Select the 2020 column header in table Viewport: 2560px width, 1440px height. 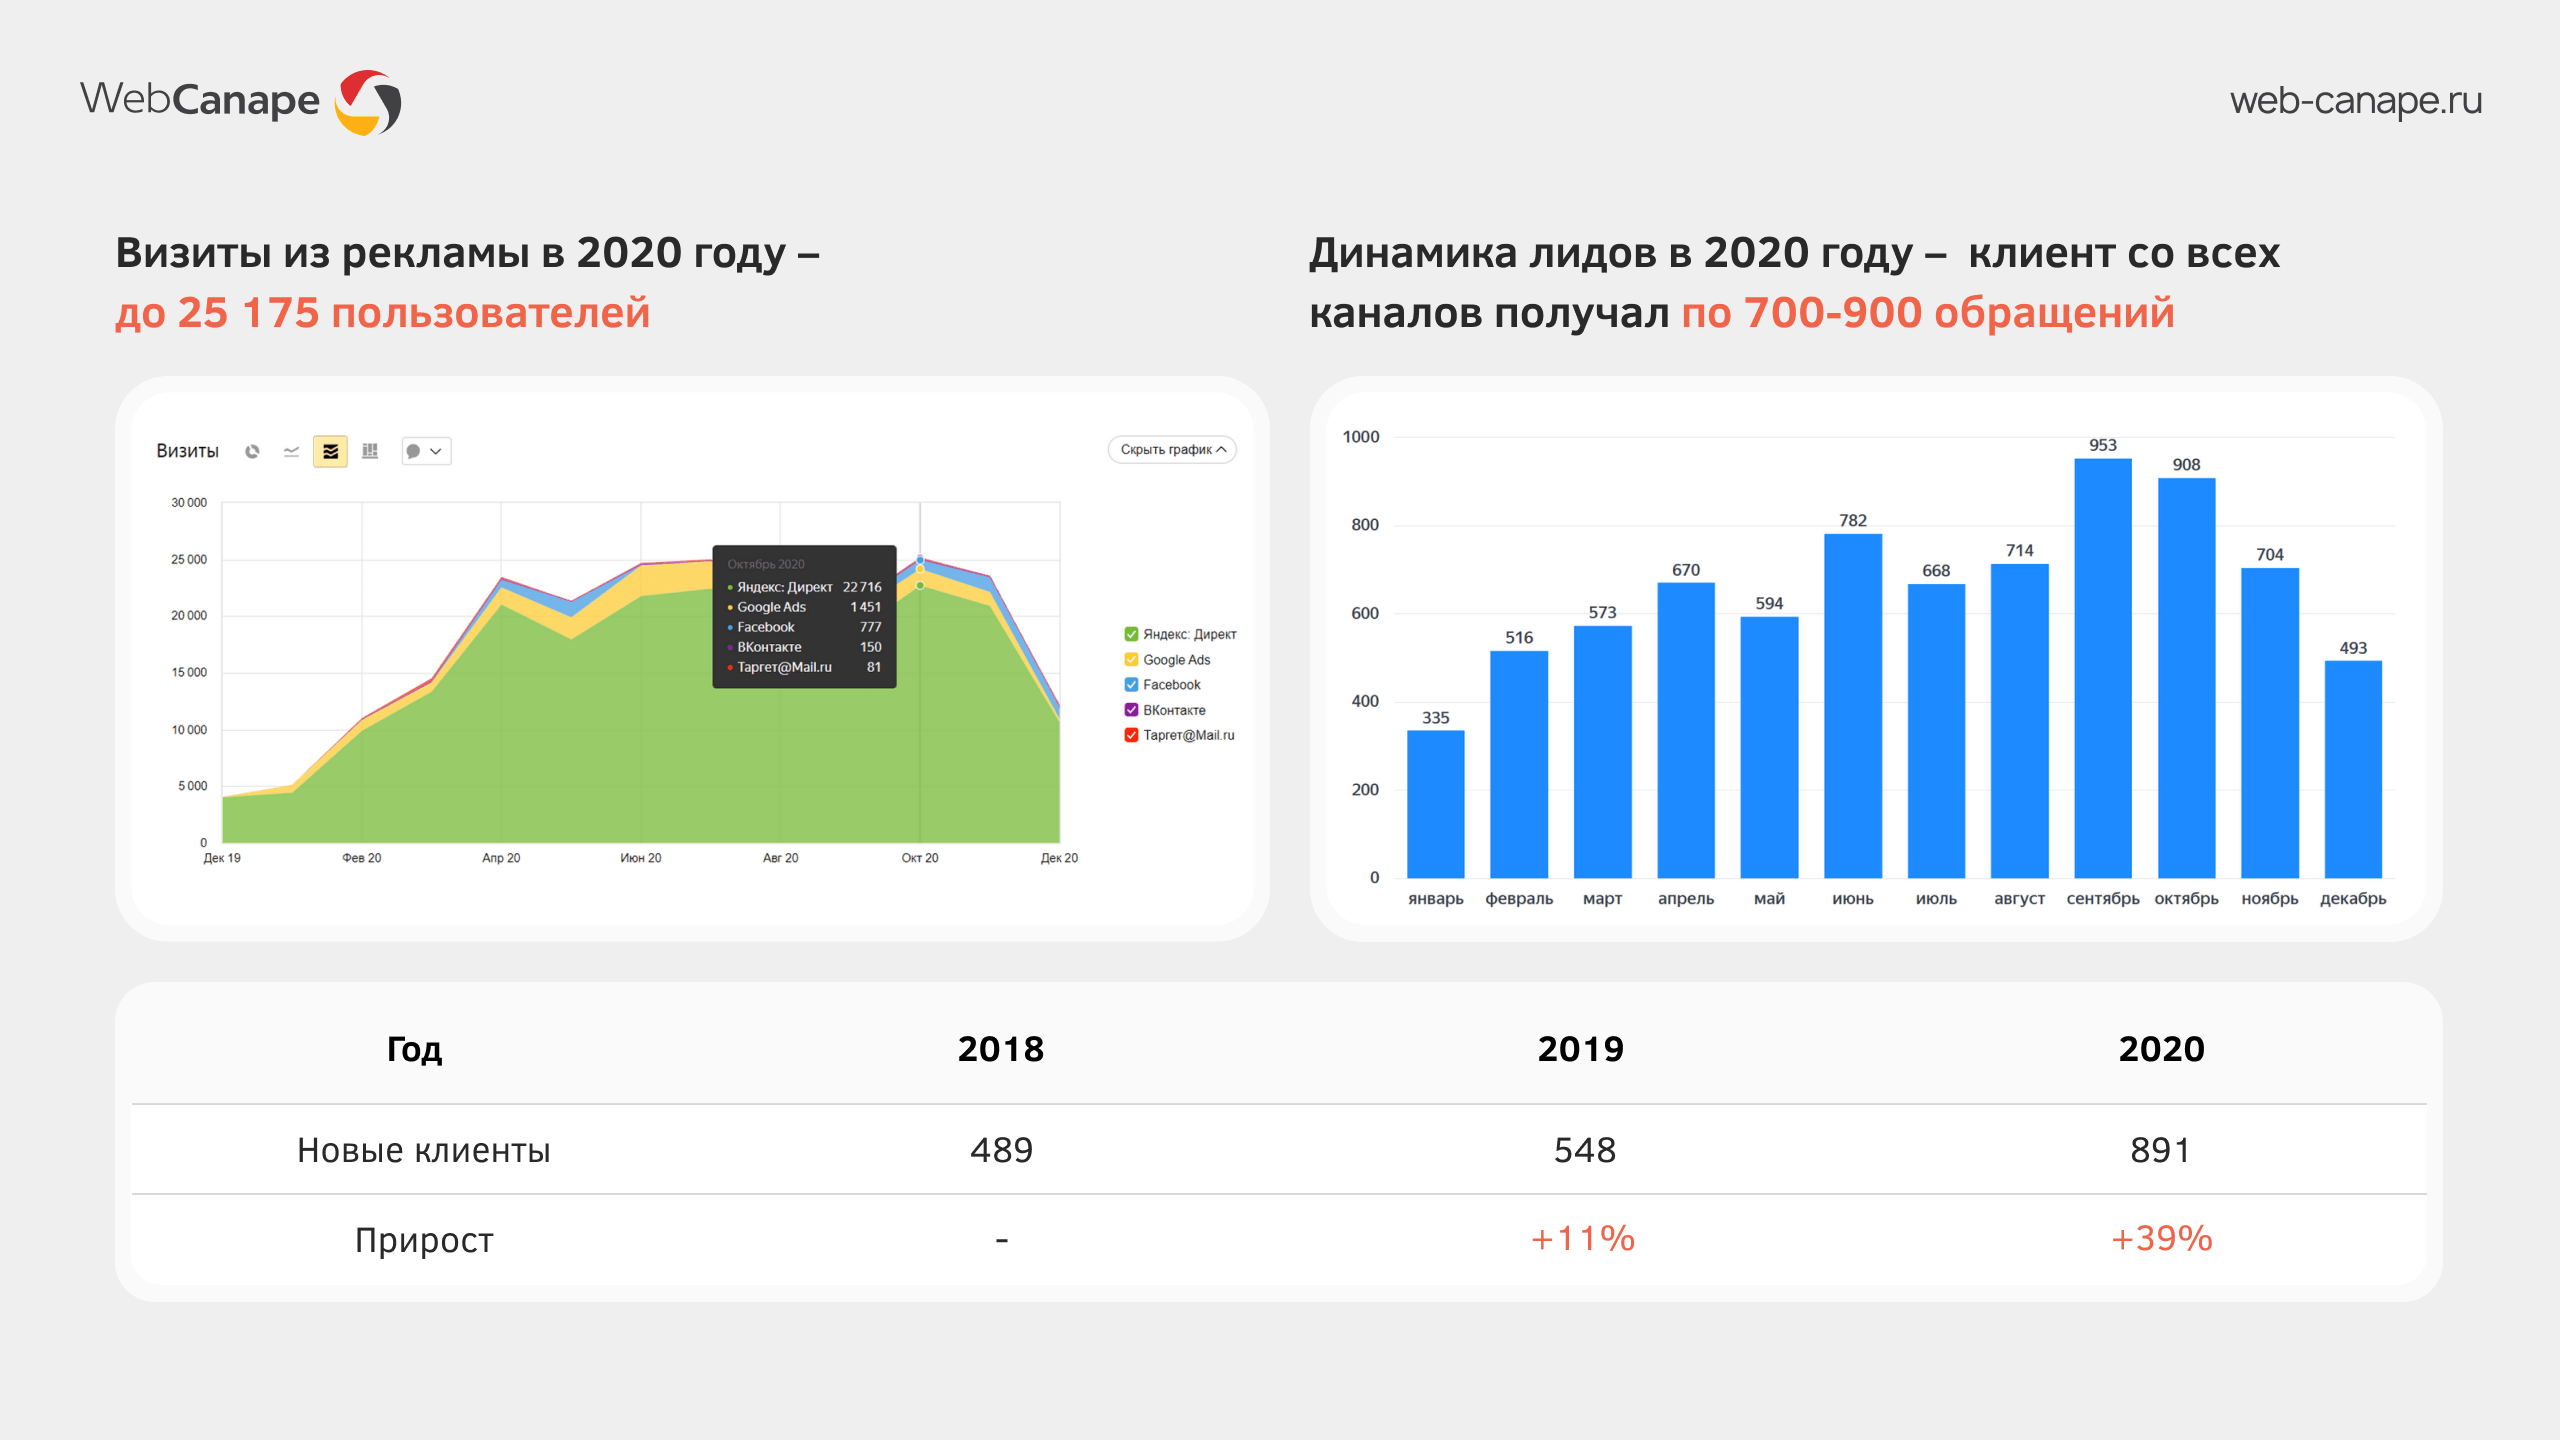pyautogui.click(x=2161, y=1048)
